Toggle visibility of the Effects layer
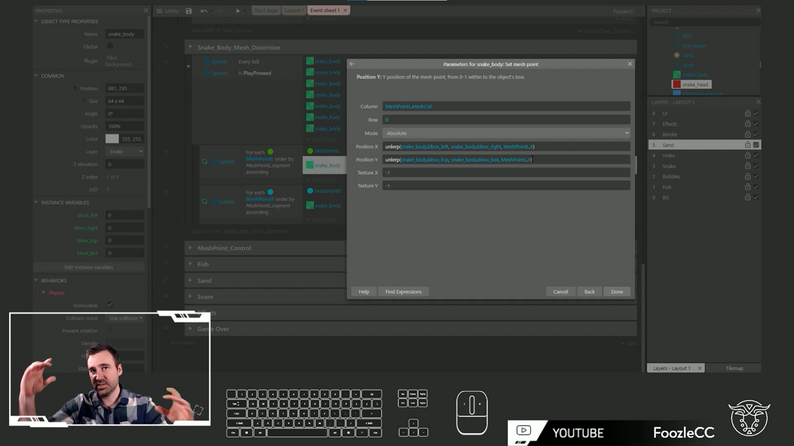The width and height of the screenshot is (794, 446). tap(756, 124)
